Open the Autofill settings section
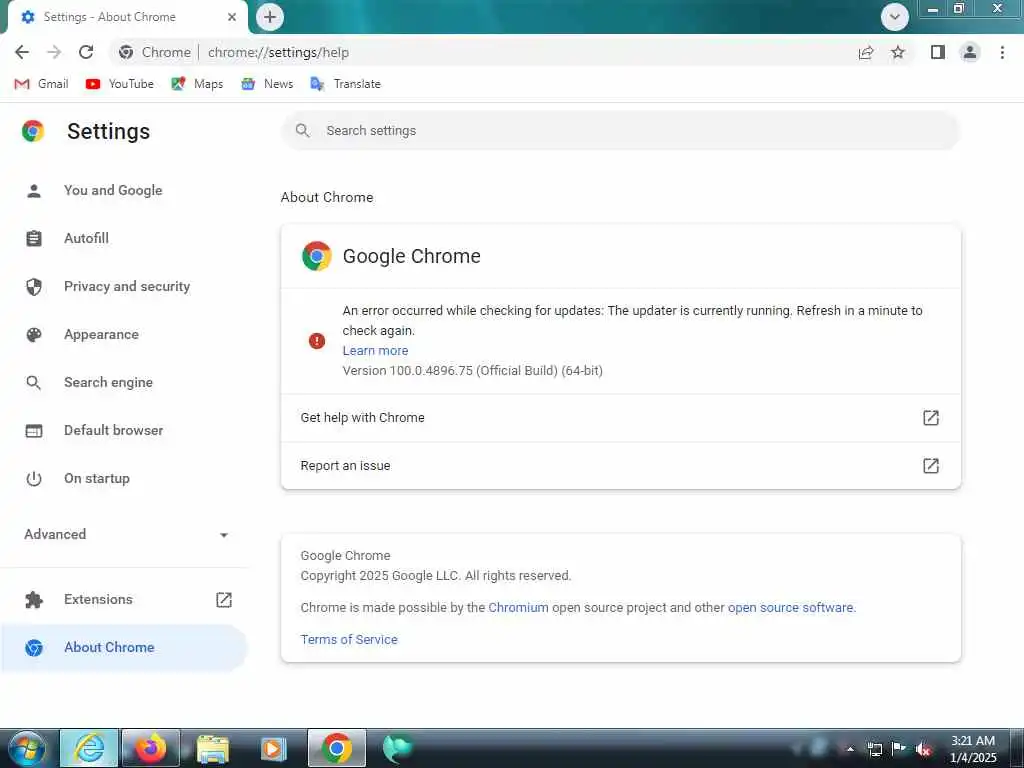1024x768 pixels. [x=124, y=238]
